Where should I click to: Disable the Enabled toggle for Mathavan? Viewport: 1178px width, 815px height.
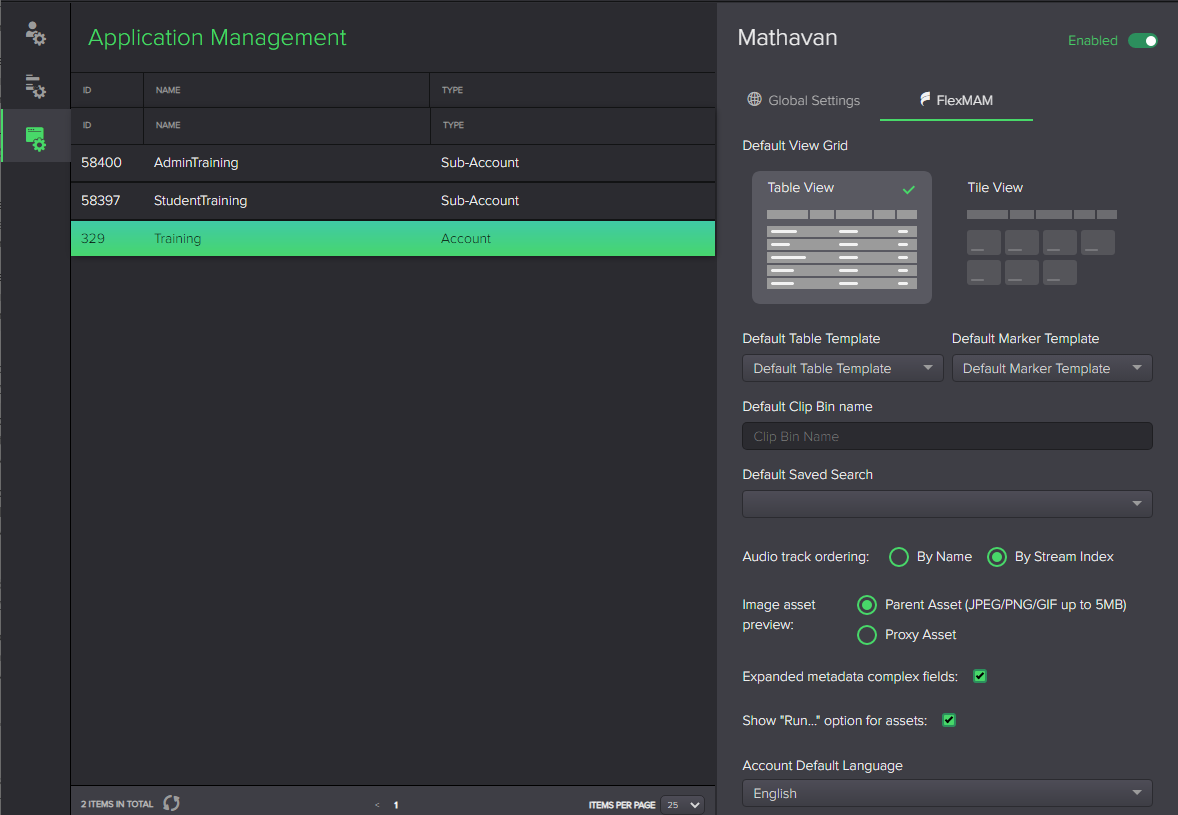1143,41
